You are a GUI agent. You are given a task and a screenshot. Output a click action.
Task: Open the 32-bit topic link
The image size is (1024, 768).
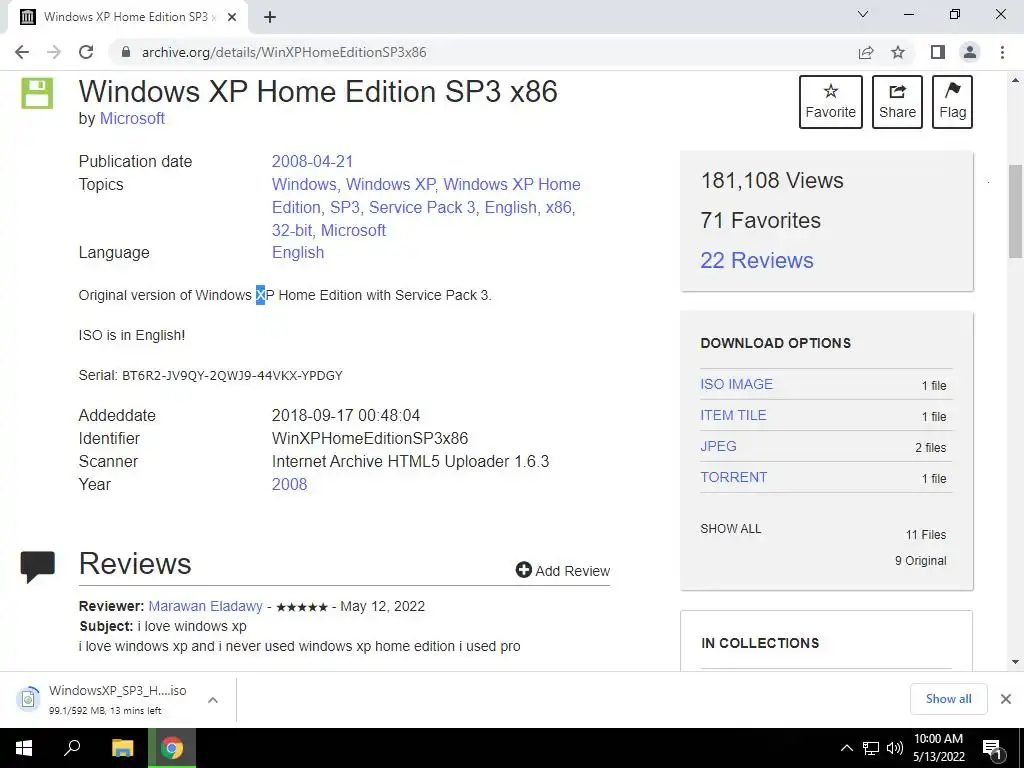292,230
